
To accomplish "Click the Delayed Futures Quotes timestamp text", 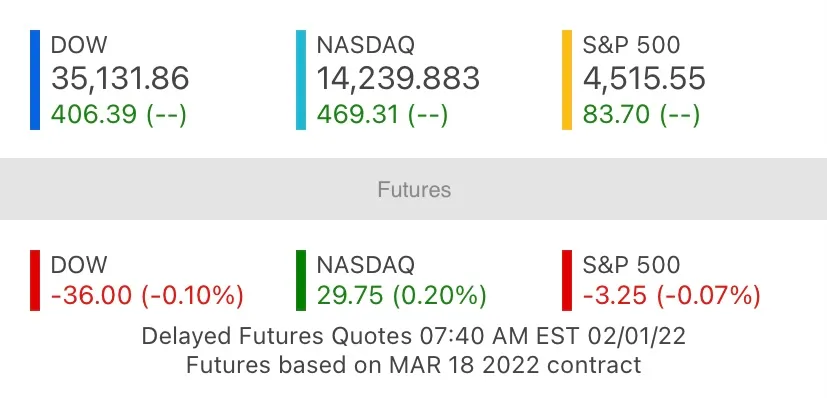I will 414,336.
